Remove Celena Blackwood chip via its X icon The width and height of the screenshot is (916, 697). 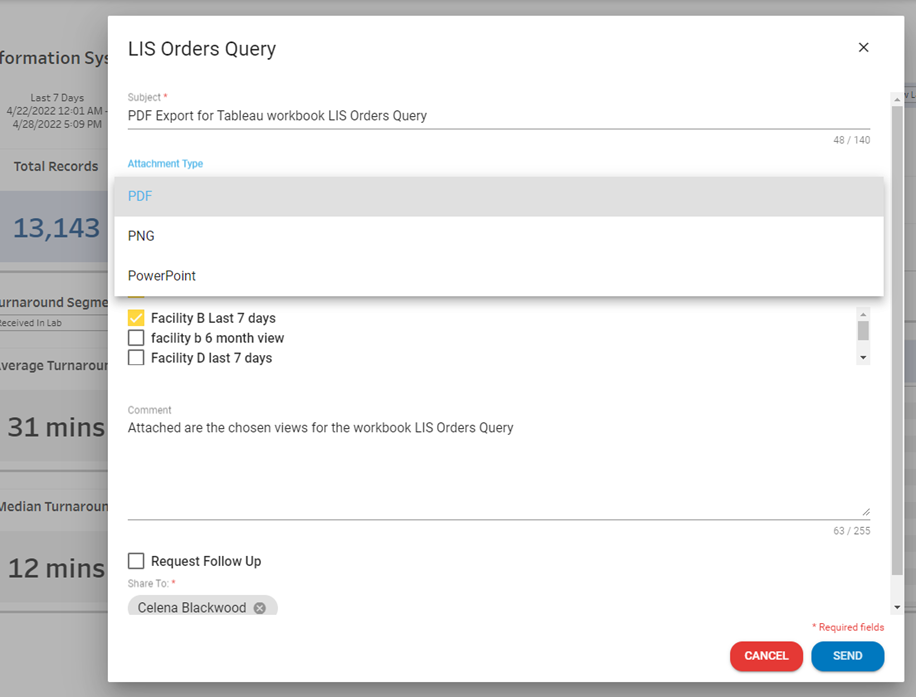point(260,608)
